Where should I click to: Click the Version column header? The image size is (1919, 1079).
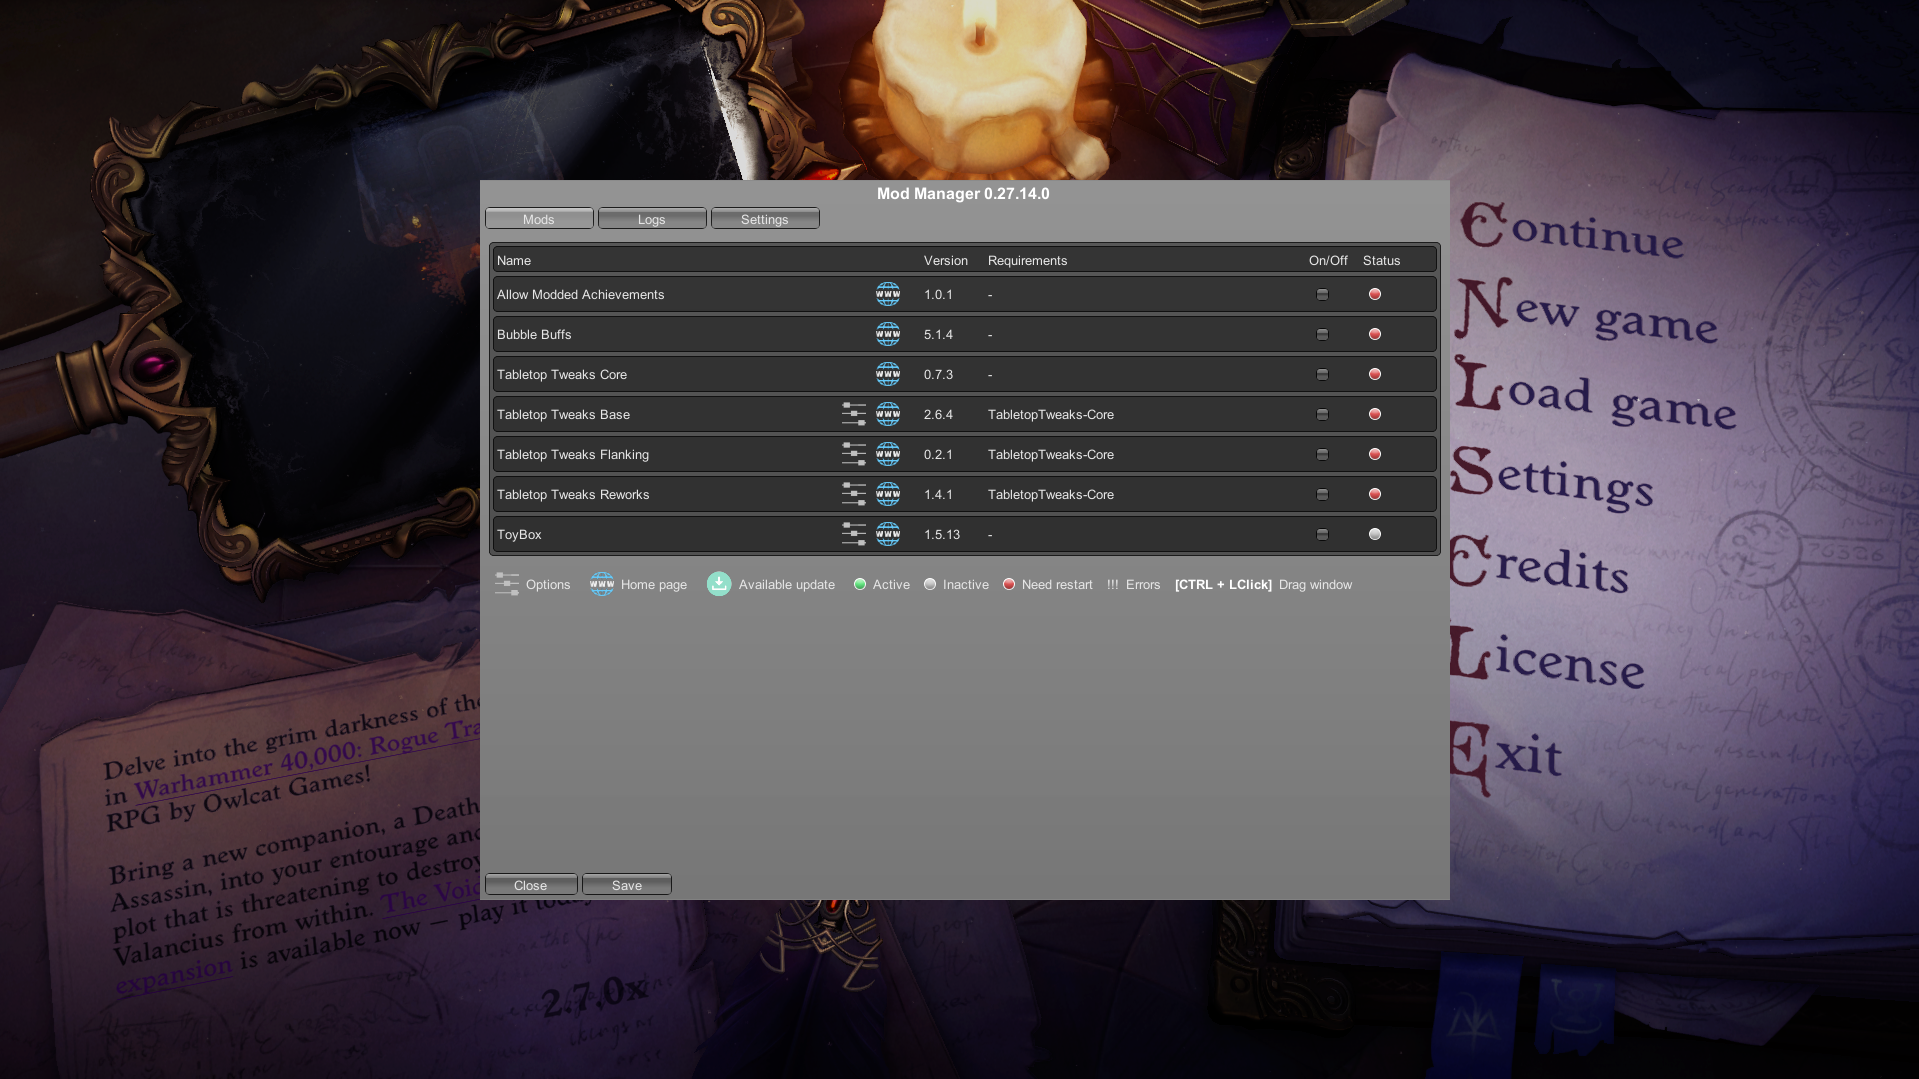point(946,260)
